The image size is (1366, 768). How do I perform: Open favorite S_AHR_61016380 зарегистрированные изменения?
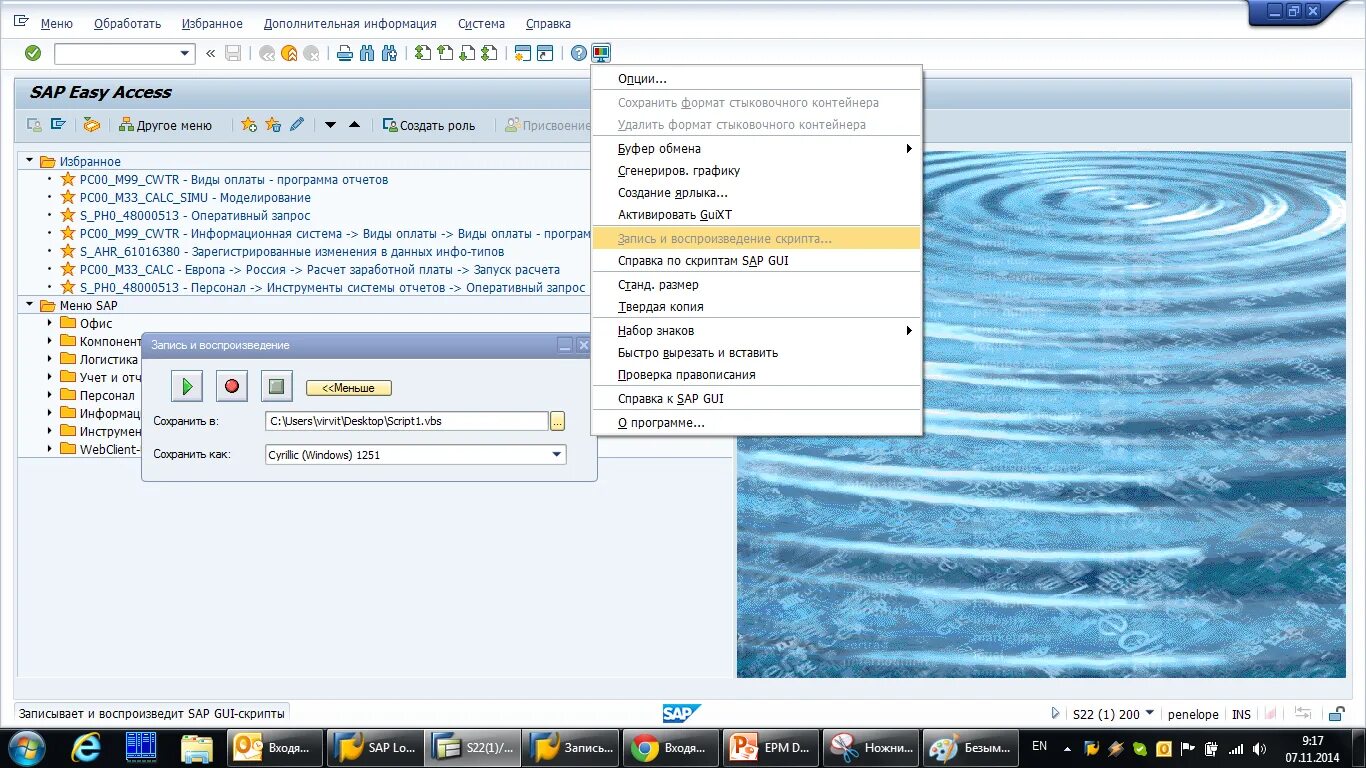point(292,252)
